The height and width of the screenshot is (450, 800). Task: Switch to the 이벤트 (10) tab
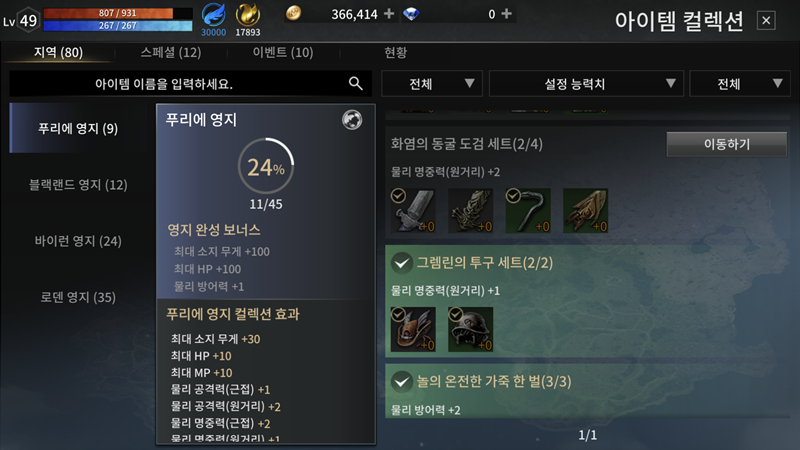[x=283, y=53]
